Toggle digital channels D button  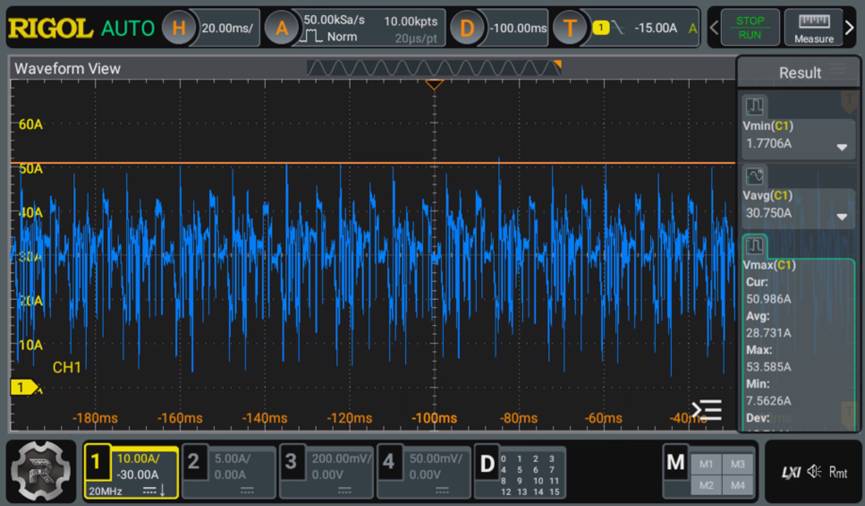click(x=487, y=464)
